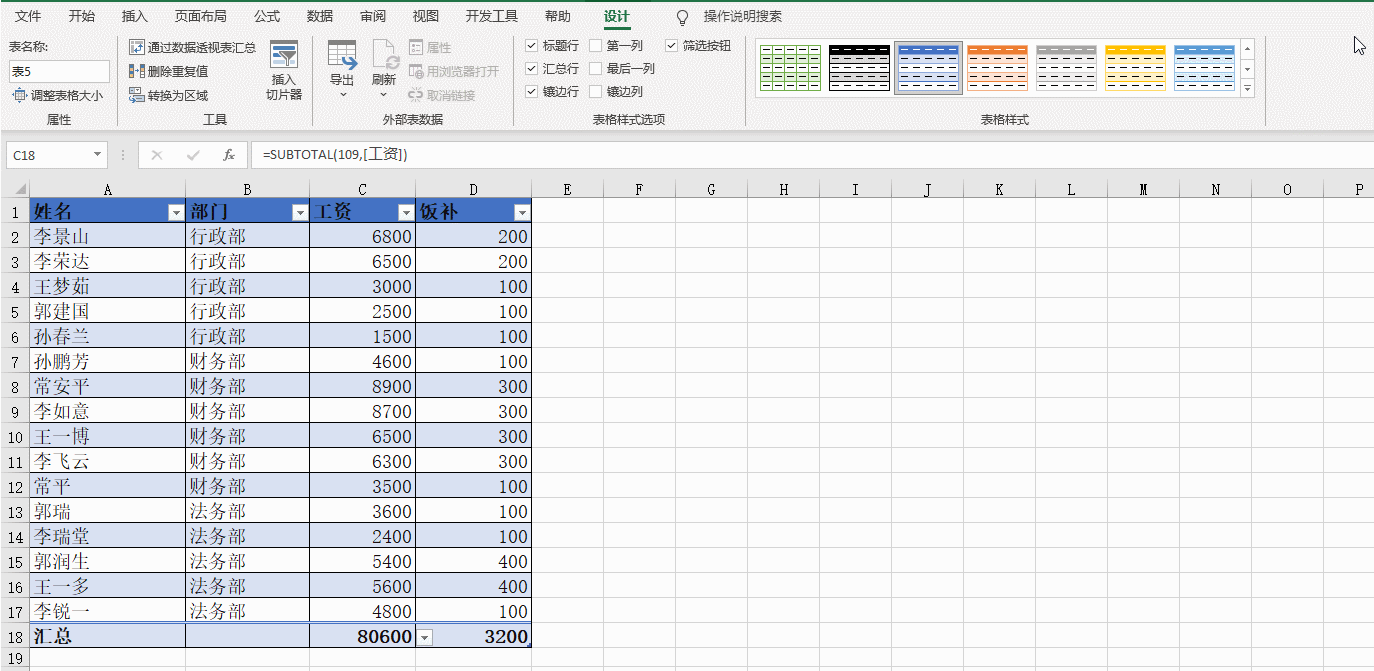
Task: Open the 工资 column filter dropdown
Action: tap(406, 212)
